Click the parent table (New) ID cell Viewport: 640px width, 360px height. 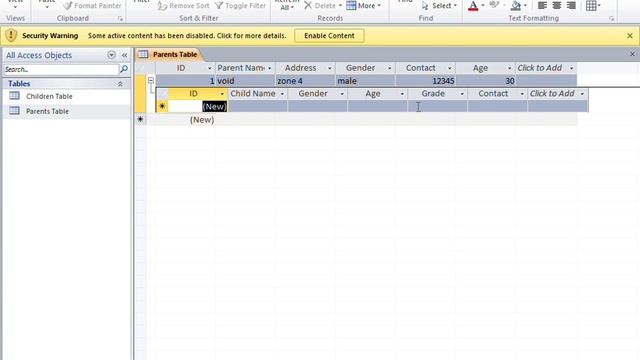186,120
